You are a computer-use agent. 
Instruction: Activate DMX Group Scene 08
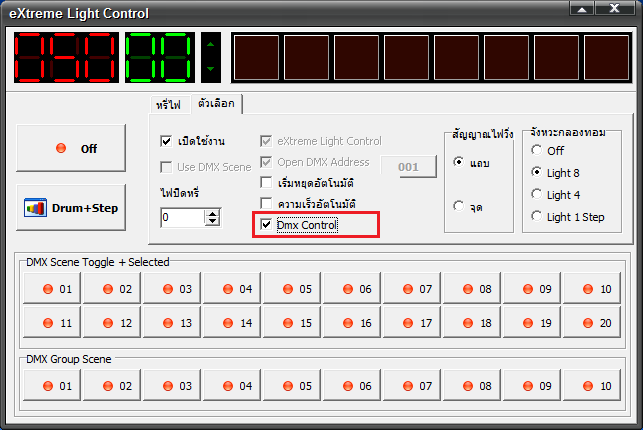472,385
